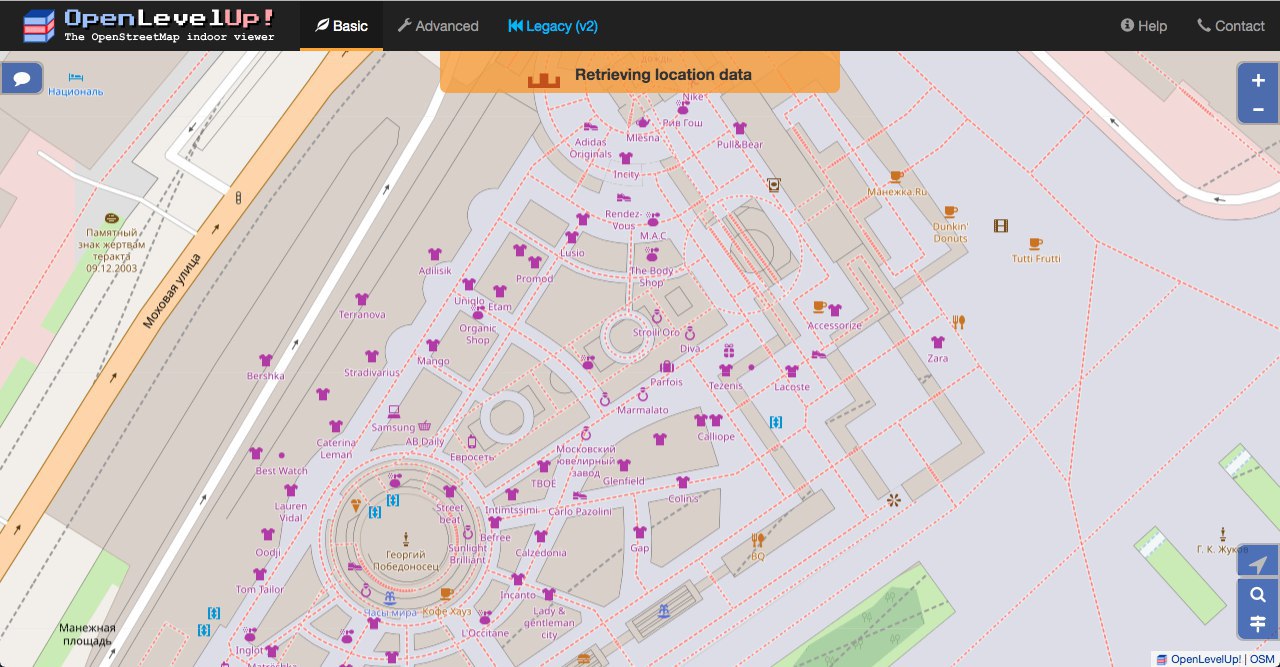The image size is (1280, 667).
Task: Open the Contact link
Action: [1231, 26]
